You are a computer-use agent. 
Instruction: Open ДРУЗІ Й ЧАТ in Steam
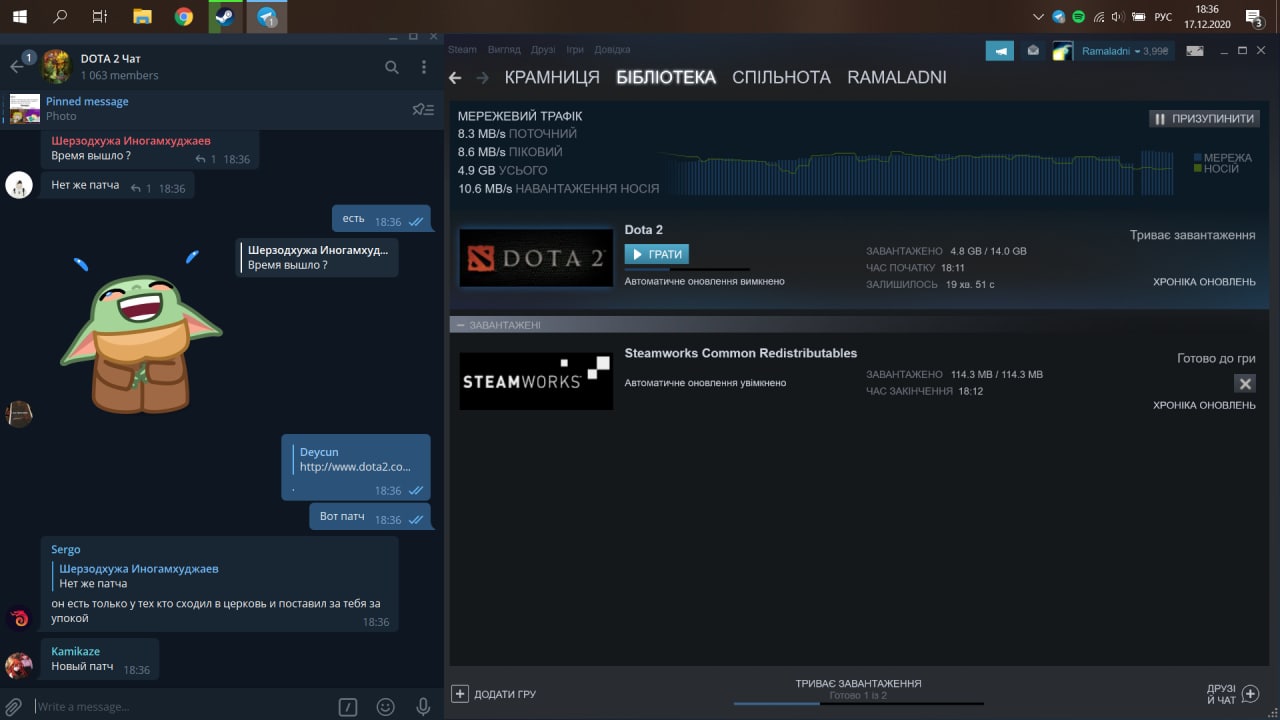point(1232,694)
